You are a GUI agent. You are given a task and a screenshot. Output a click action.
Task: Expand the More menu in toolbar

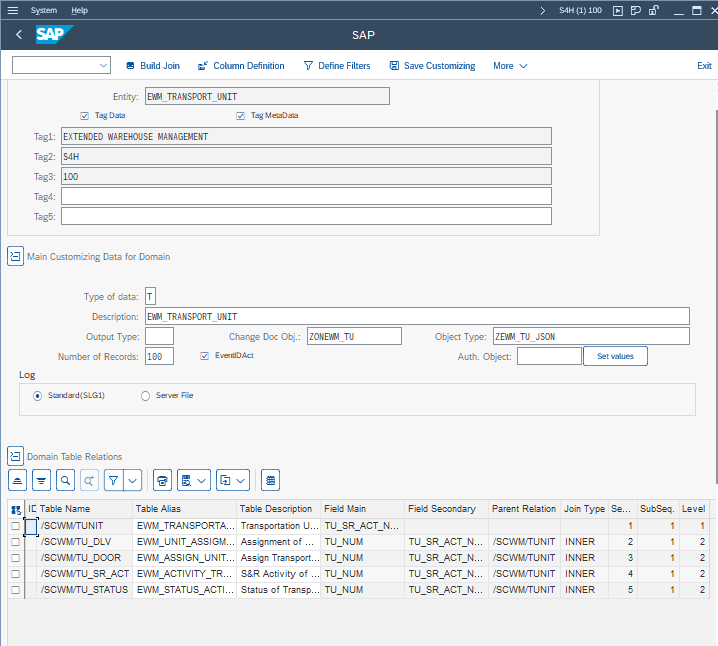tap(510, 66)
